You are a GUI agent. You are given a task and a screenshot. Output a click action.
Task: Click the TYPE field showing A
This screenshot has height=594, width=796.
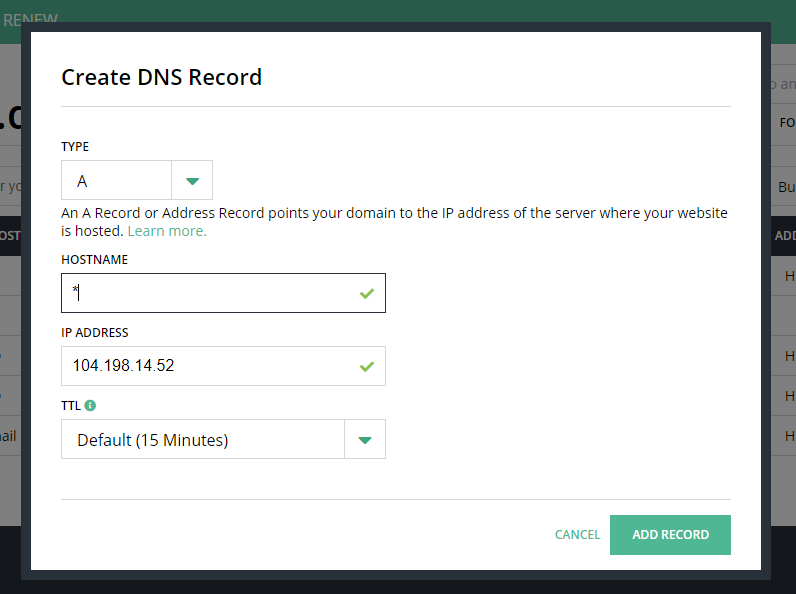click(x=117, y=181)
